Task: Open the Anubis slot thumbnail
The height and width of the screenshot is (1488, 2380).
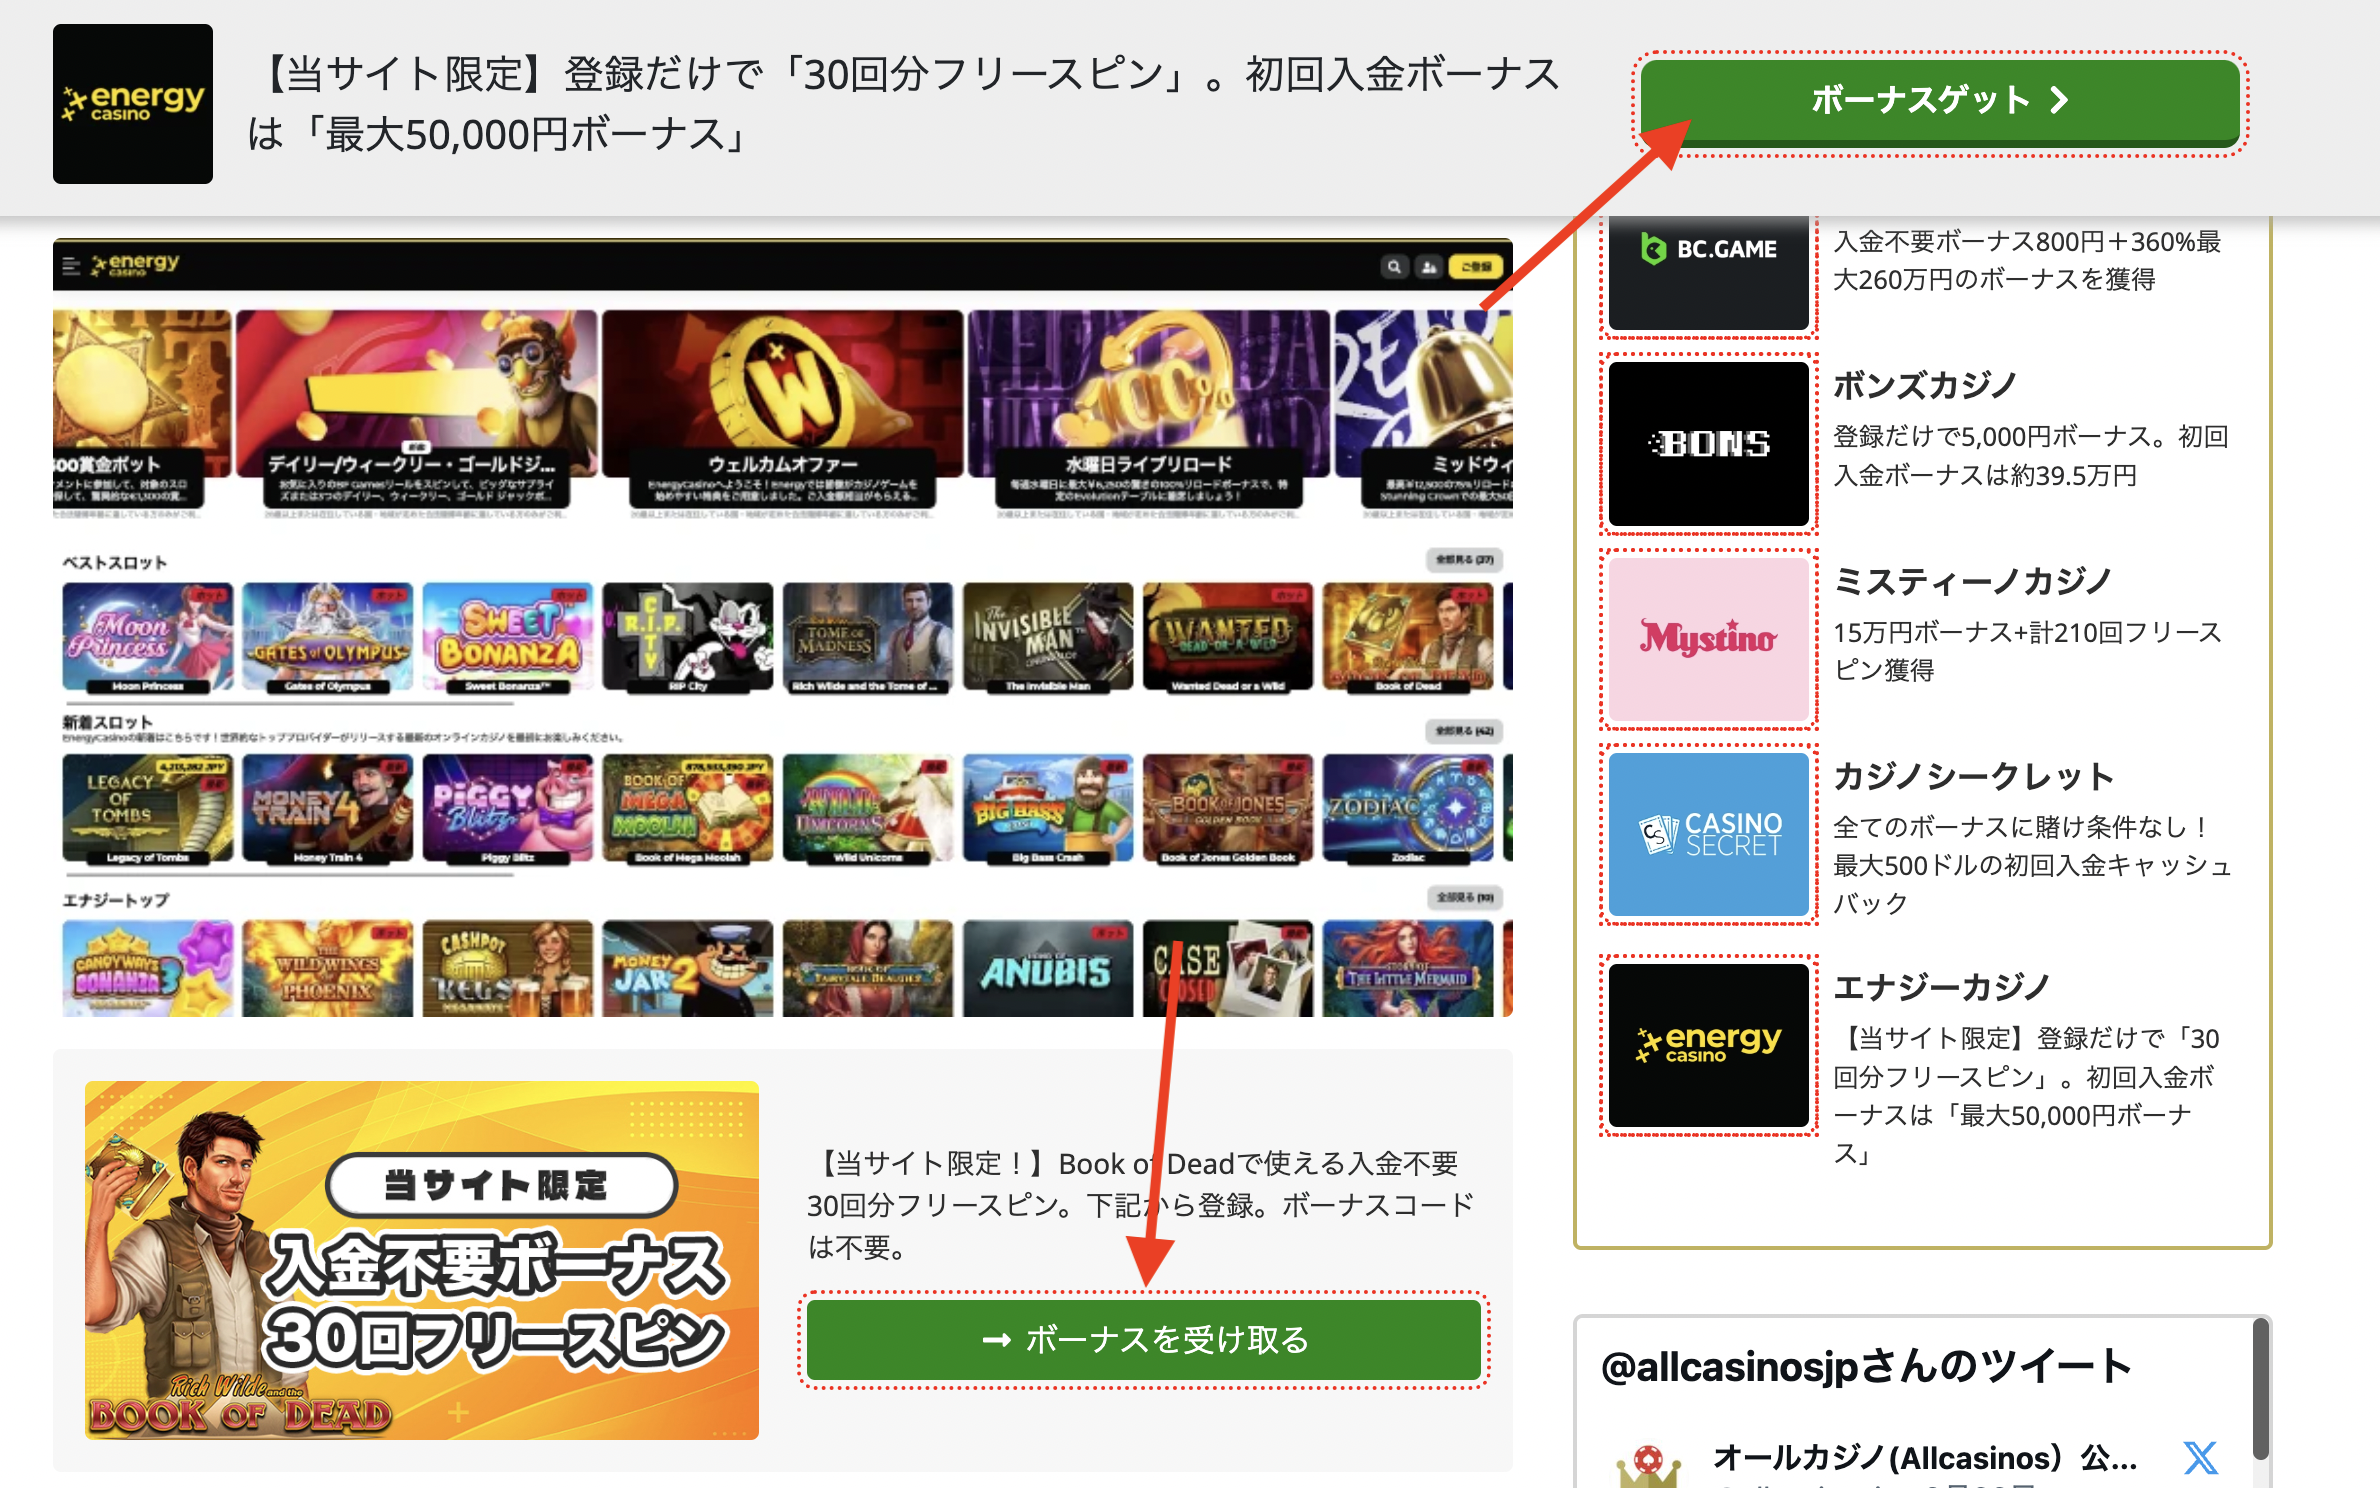Action: [1047, 969]
